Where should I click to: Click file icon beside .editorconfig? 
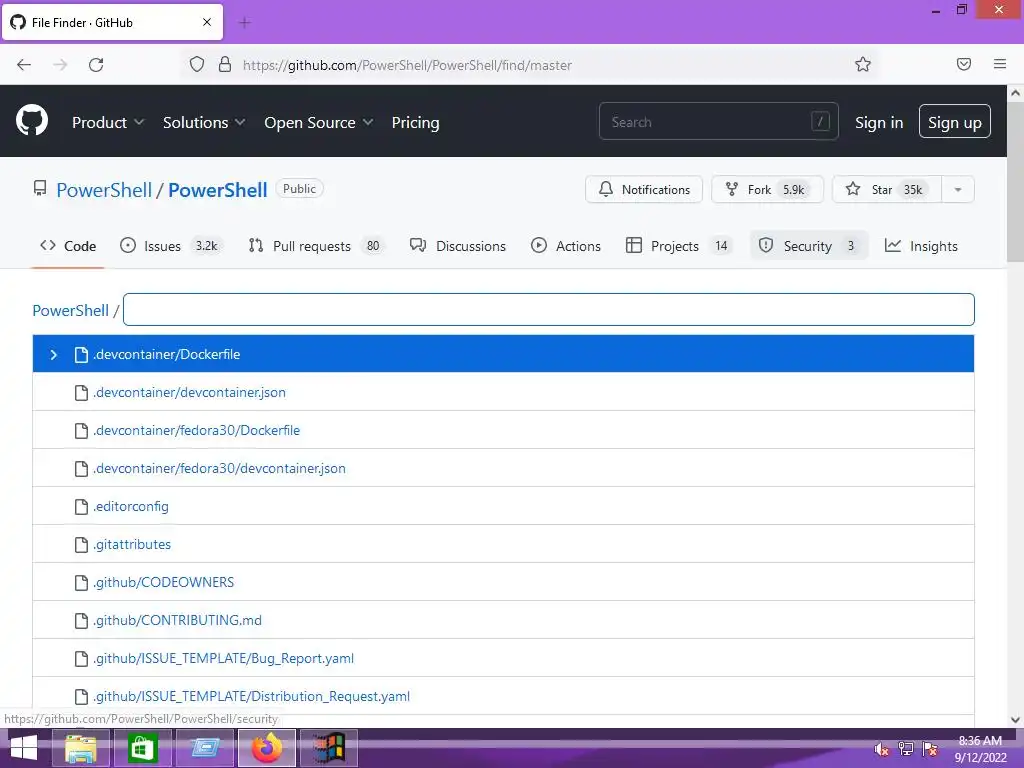pos(81,507)
